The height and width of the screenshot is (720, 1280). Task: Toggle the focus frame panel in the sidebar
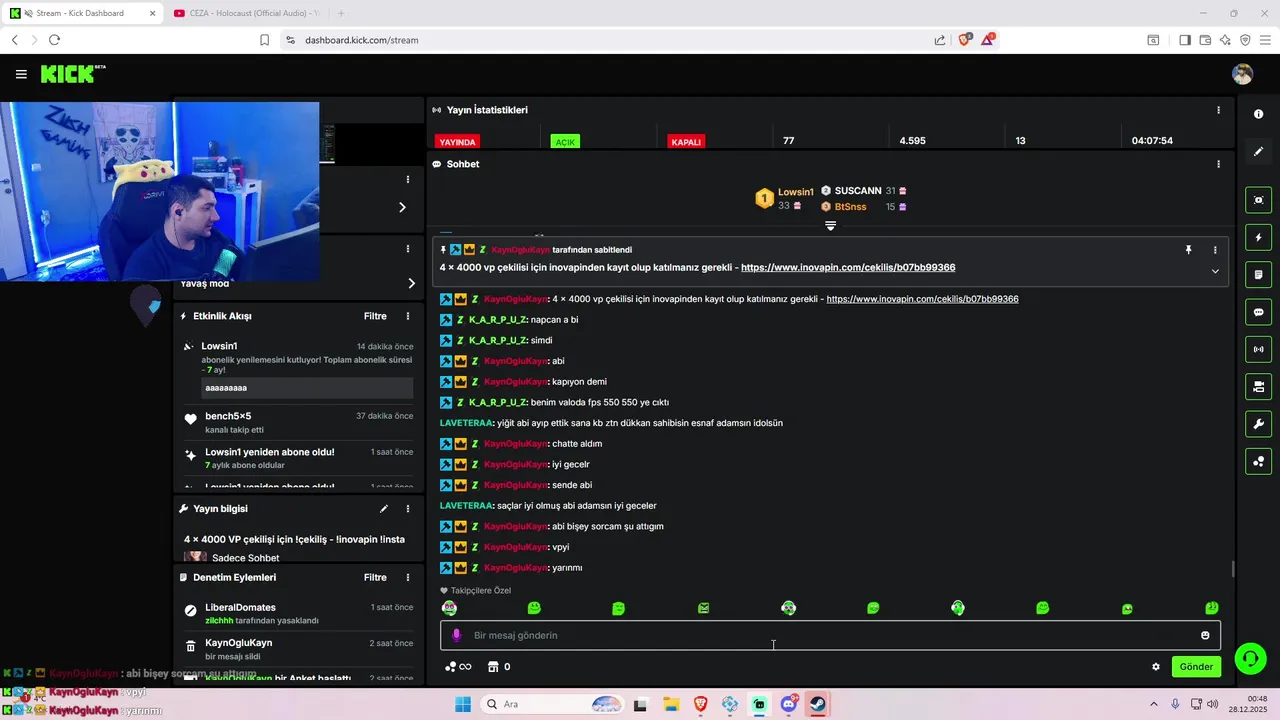coord(1258,200)
